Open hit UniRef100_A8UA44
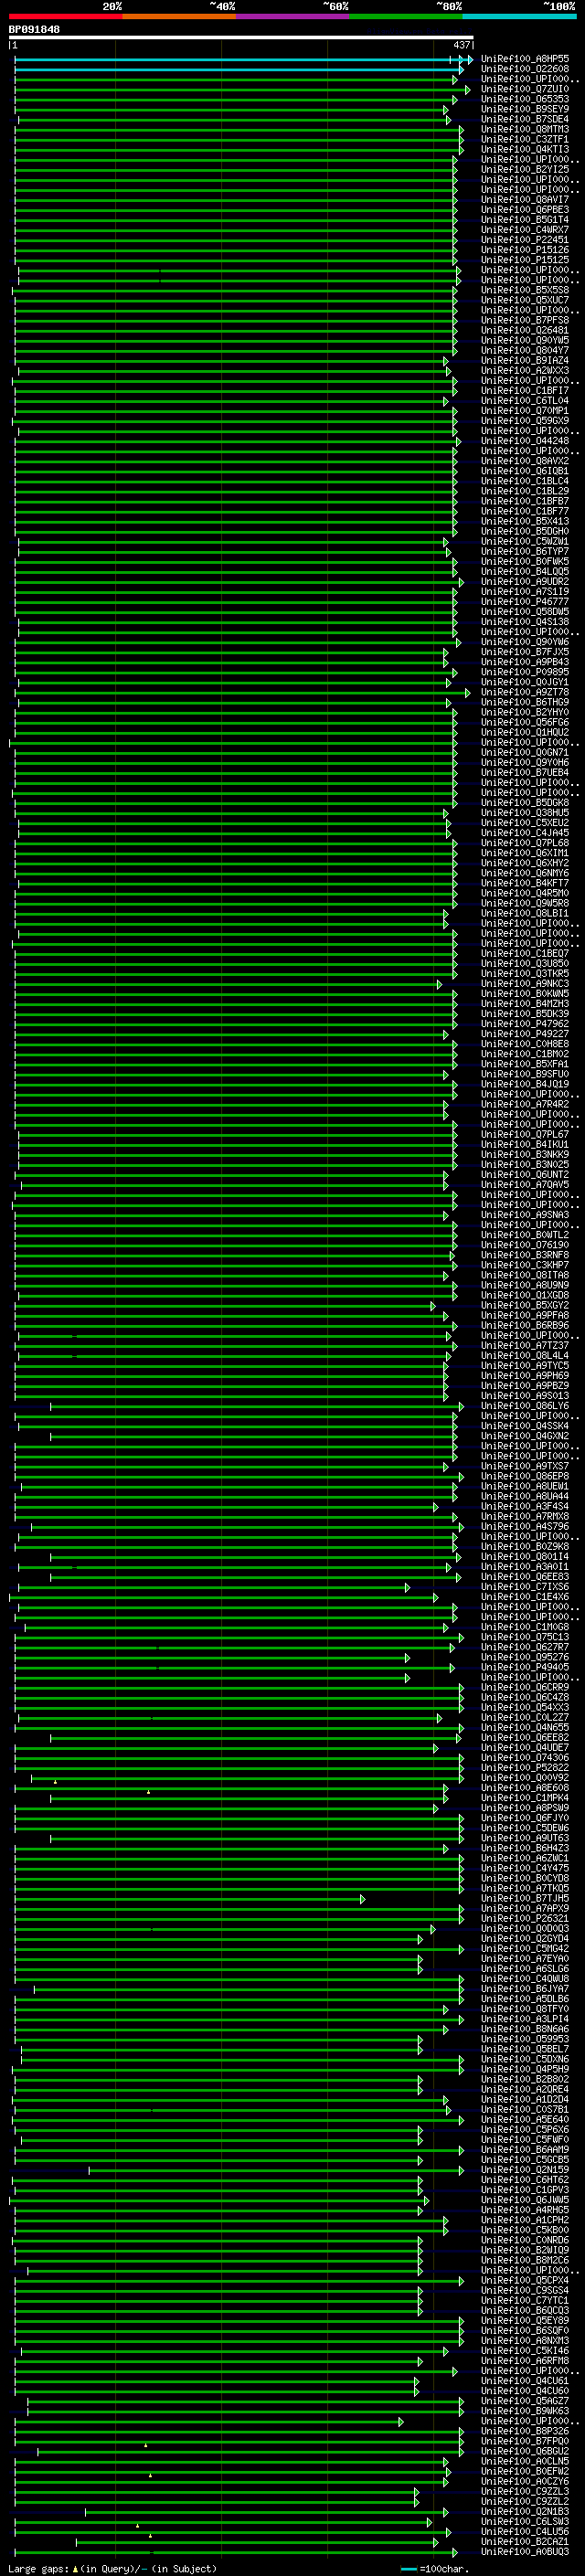585x2576 pixels. click(x=525, y=1496)
